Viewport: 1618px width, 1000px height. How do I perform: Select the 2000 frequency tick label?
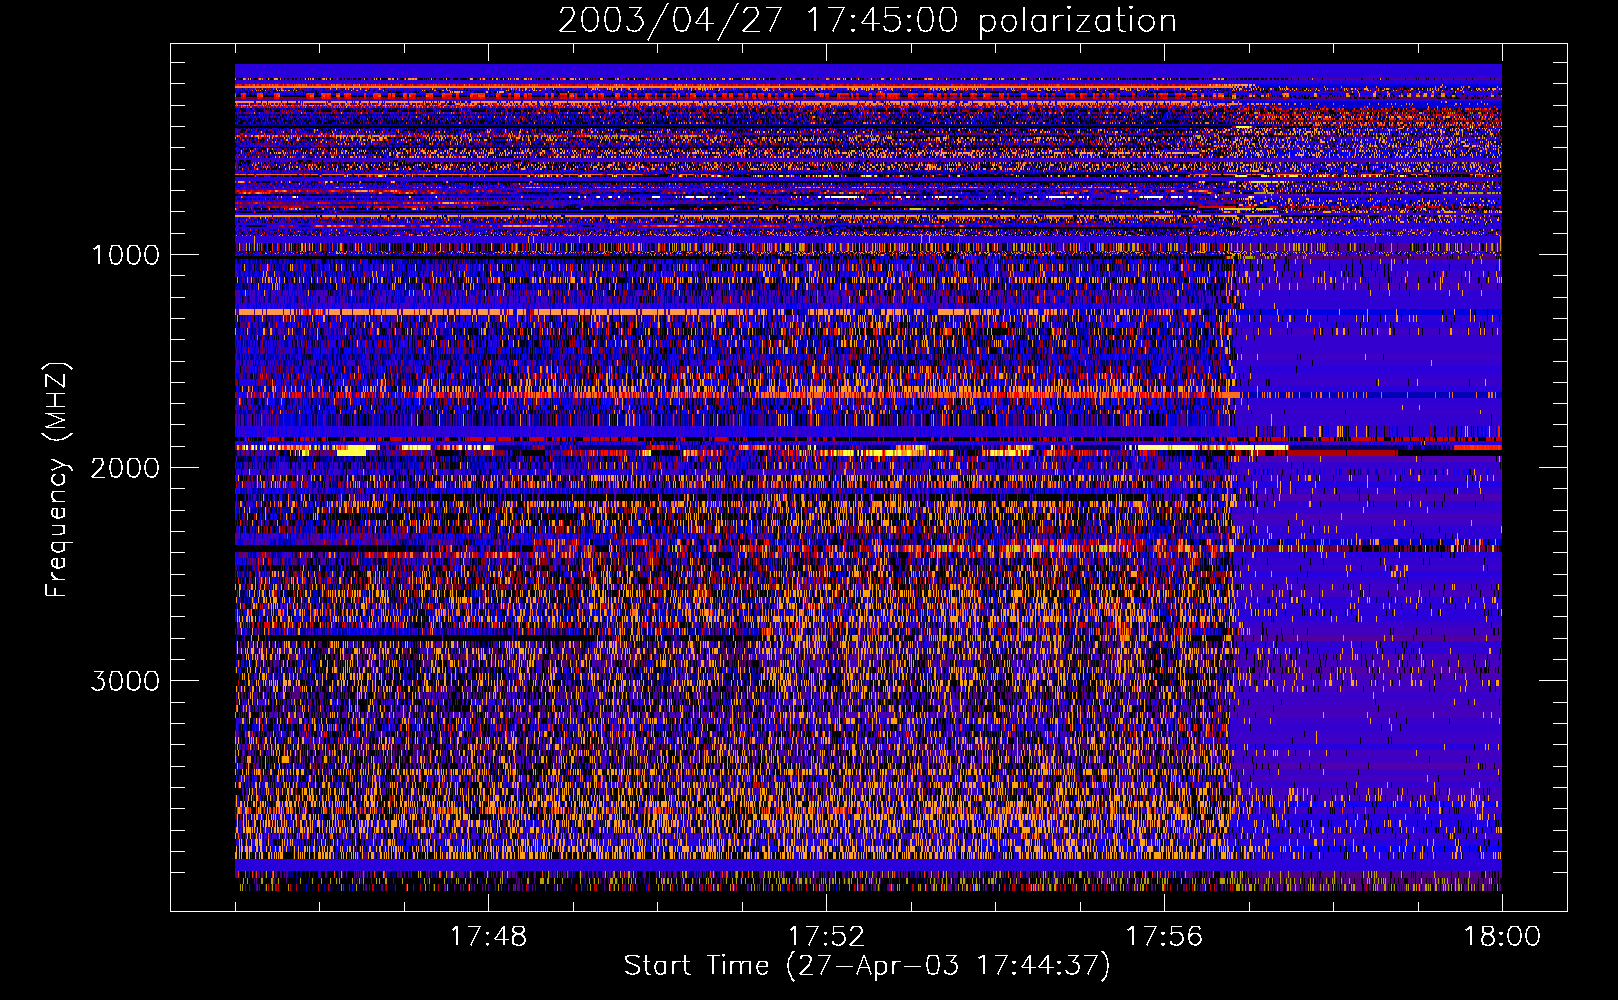(x=125, y=468)
